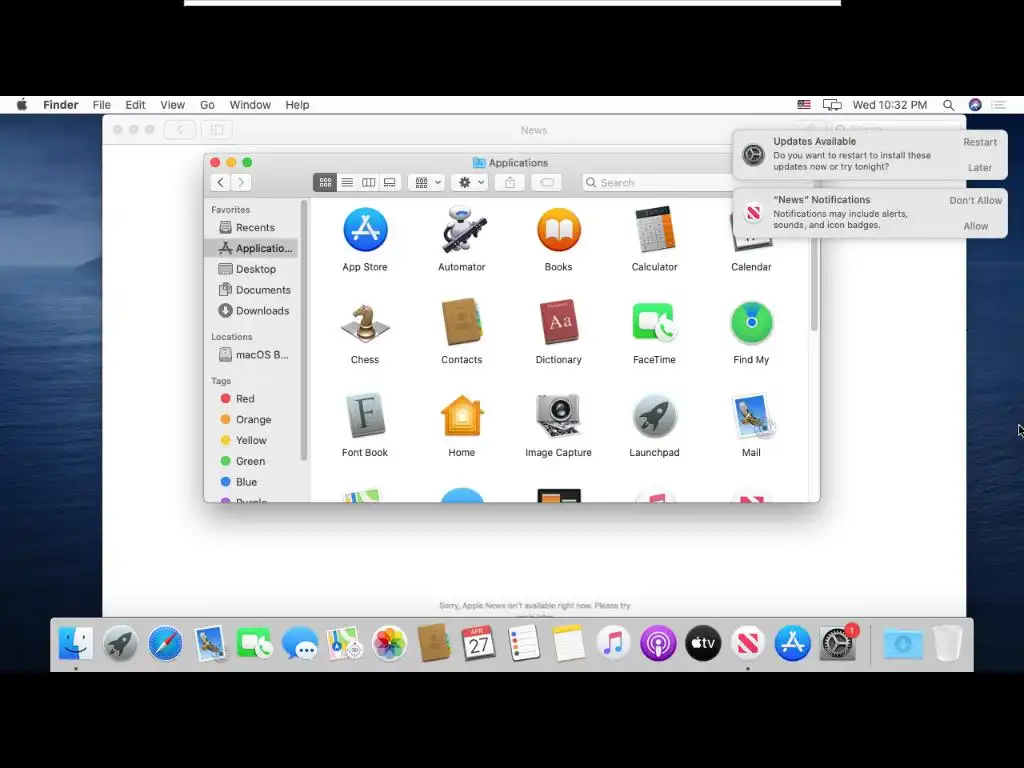Open the Contacts app icon in Finder

(462, 322)
